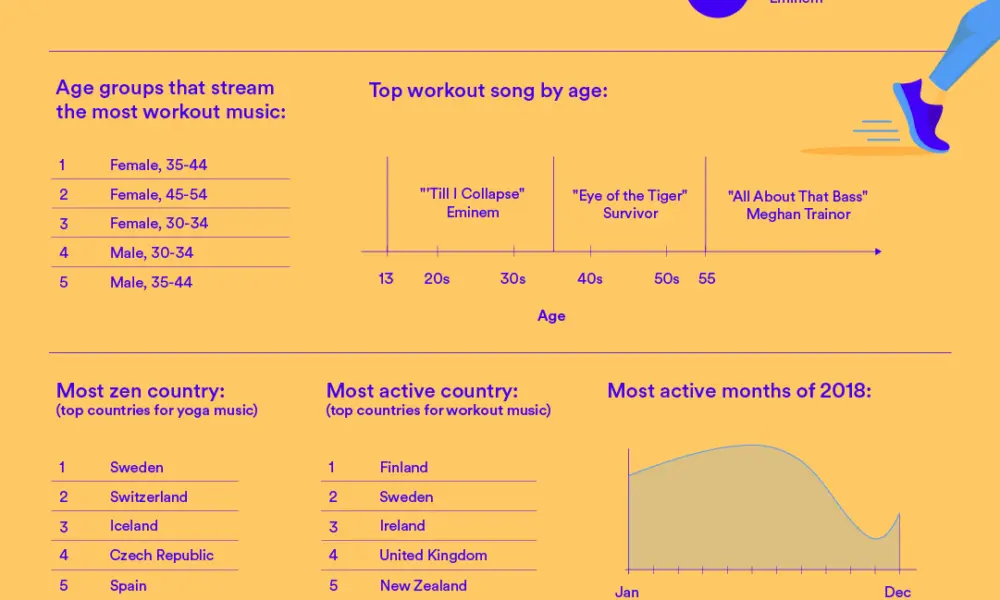Select Sweden in Most zen country list
1000x600 pixels.
[x=136, y=467]
